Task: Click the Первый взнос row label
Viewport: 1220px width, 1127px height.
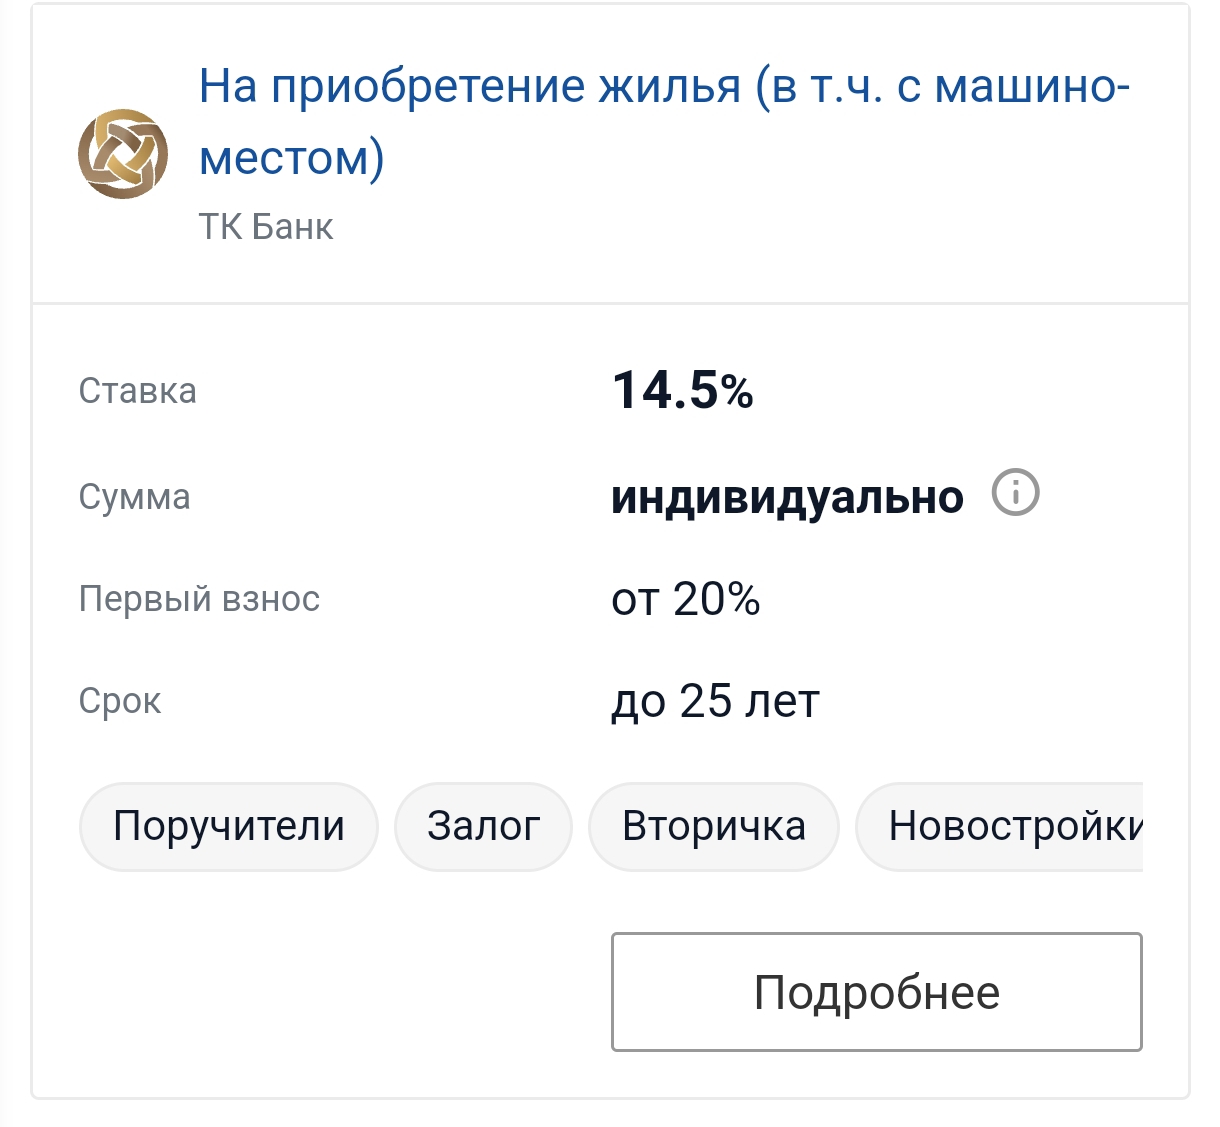Action: [x=199, y=599]
